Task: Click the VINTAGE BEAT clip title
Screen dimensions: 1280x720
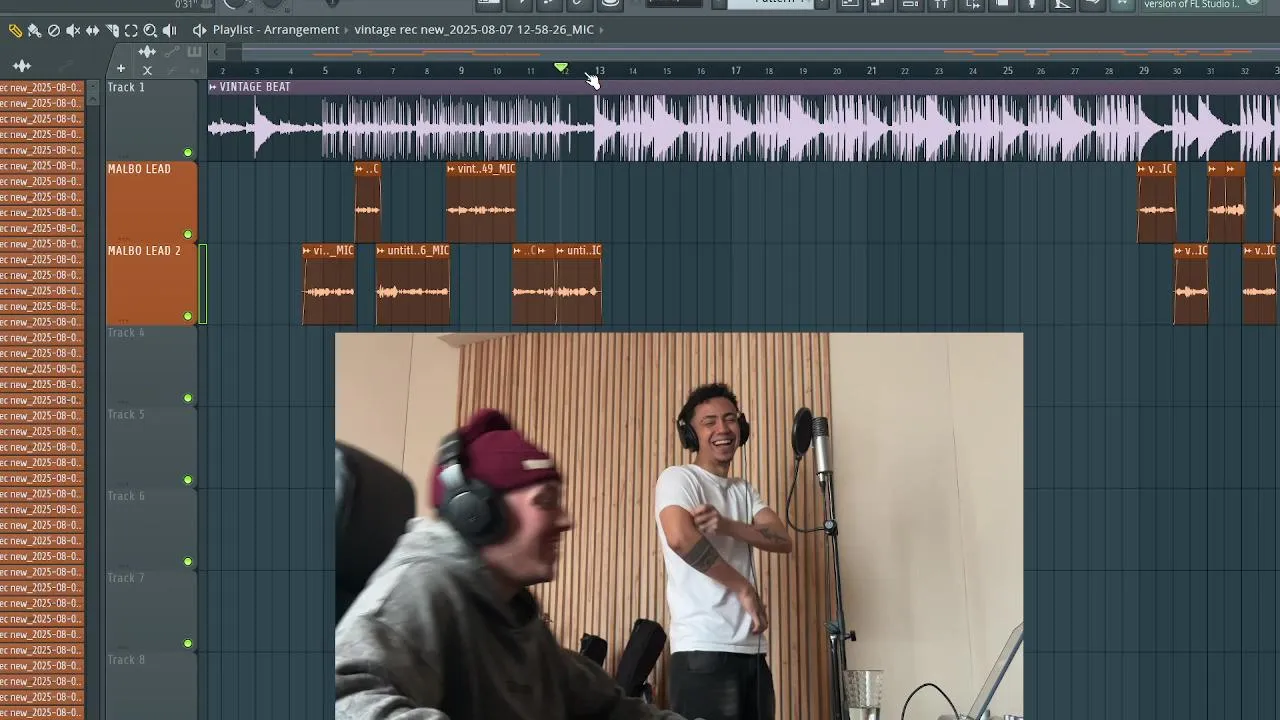Action: coord(255,87)
